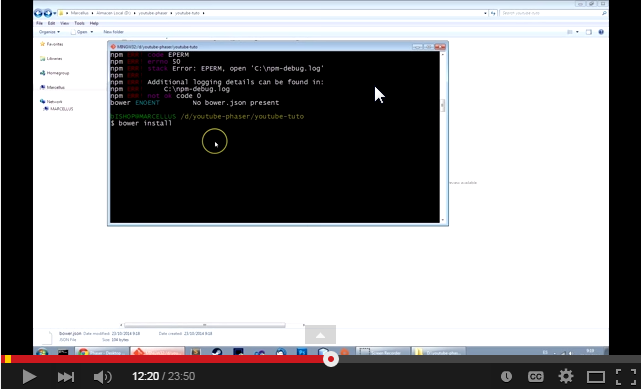Skip to the next video
The height and width of the screenshot is (389, 641).
[66, 377]
